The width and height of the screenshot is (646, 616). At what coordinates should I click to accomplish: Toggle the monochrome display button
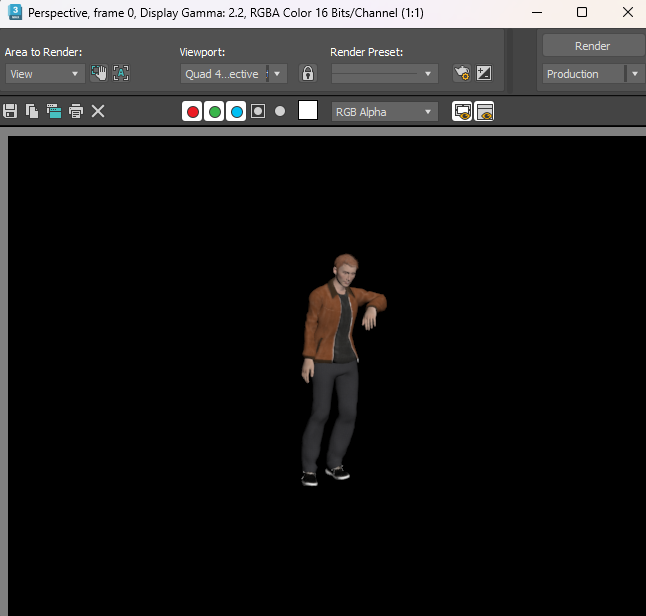pos(280,111)
